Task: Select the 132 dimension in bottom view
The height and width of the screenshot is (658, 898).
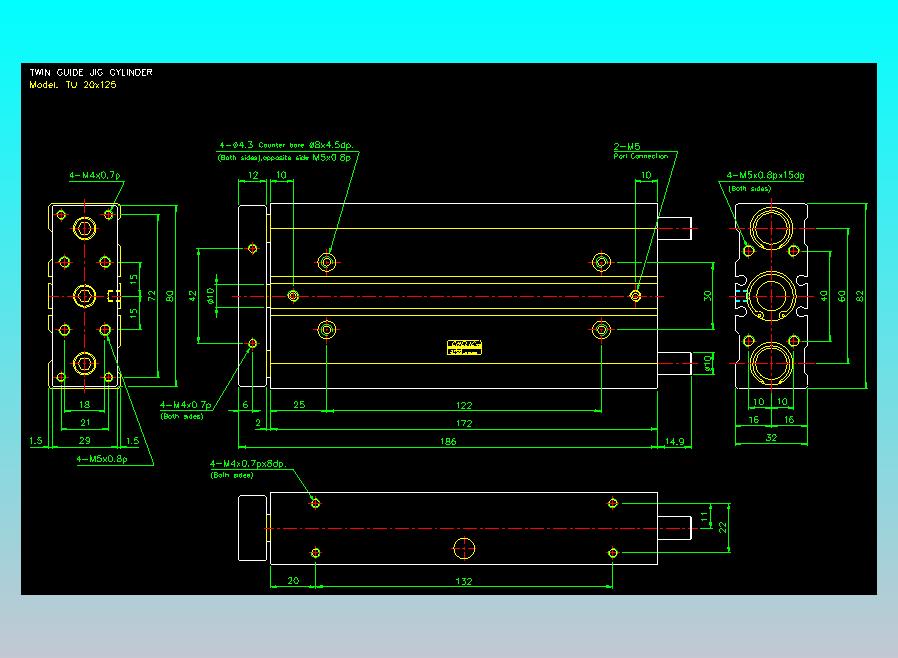Action: (464, 581)
